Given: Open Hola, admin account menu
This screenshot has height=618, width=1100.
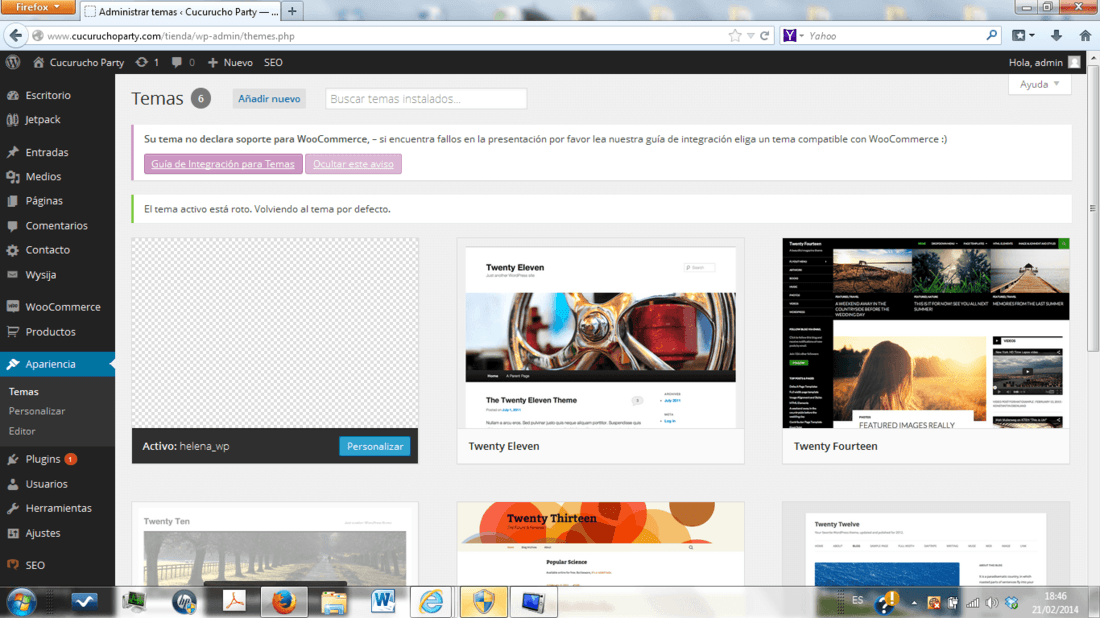Looking at the screenshot, I should pyautogui.click(x=1044, y=62).
